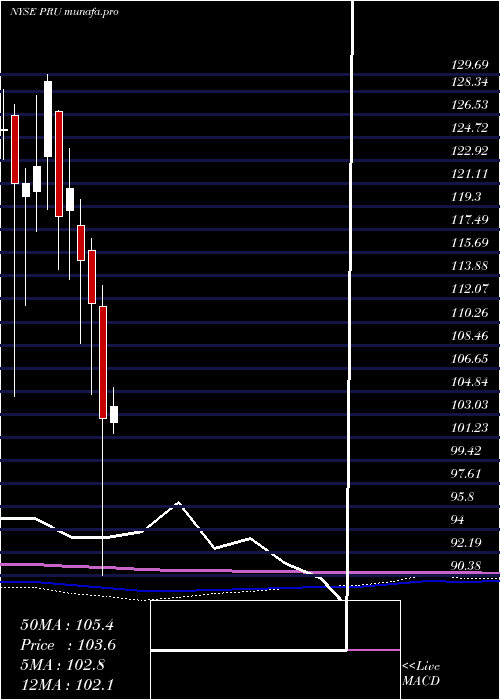Click the 50MA : 105.4 readout
The height and width of the screenshot is (700, 500).
coord(68,625)
